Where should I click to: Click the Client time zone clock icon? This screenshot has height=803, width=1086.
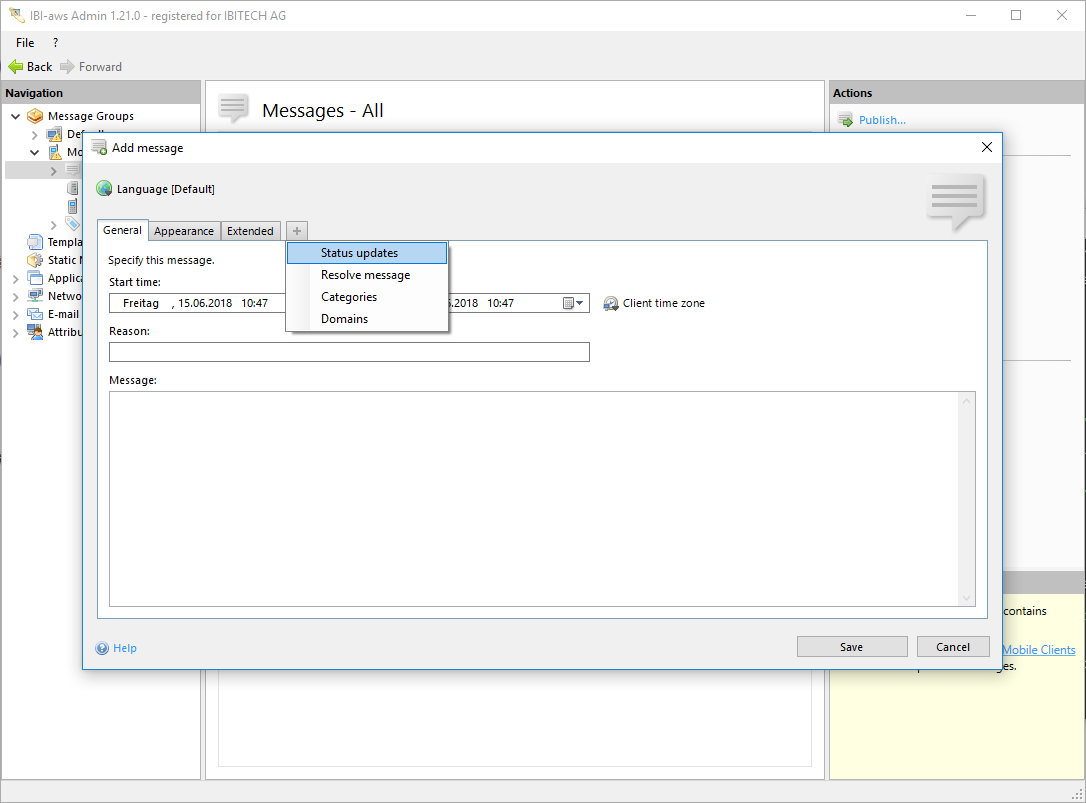[x=611, y=303]
